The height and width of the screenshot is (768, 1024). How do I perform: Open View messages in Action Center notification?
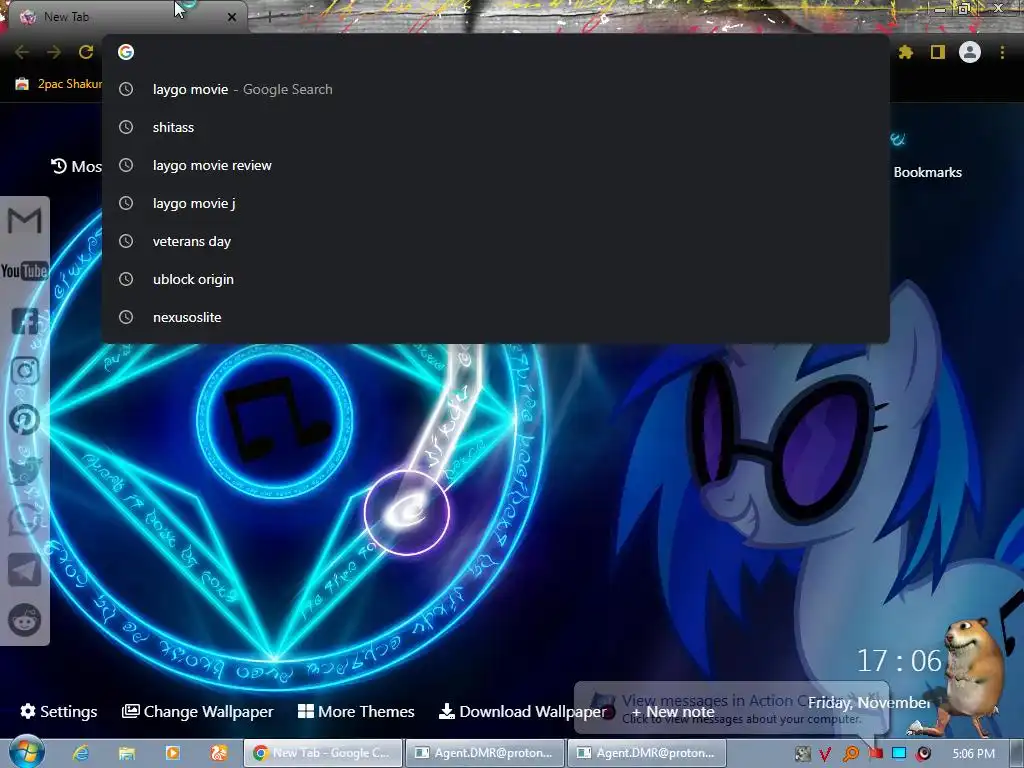coord(731,709)
